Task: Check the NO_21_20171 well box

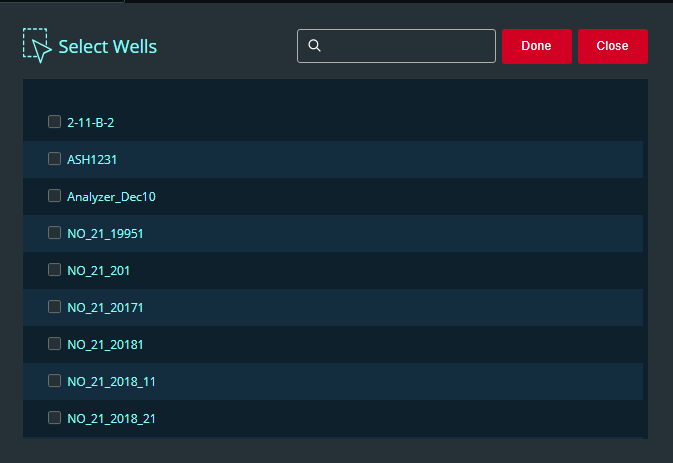Action: 55,307
